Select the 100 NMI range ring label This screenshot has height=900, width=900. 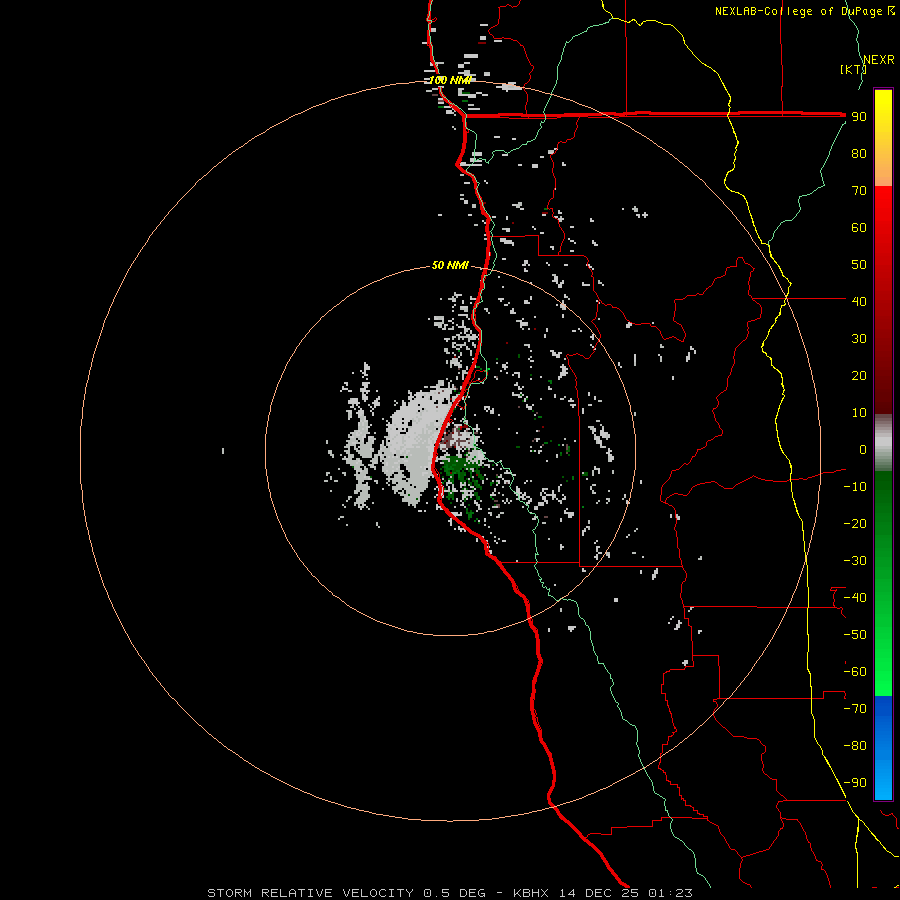pyautogui.click(x=451, y=80)
